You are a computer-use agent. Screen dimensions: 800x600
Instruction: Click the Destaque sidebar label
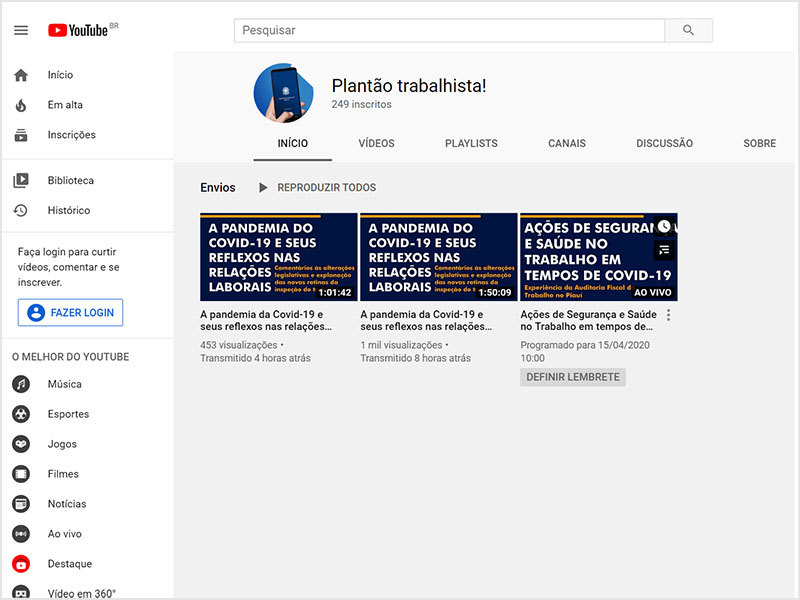point(70,564)
